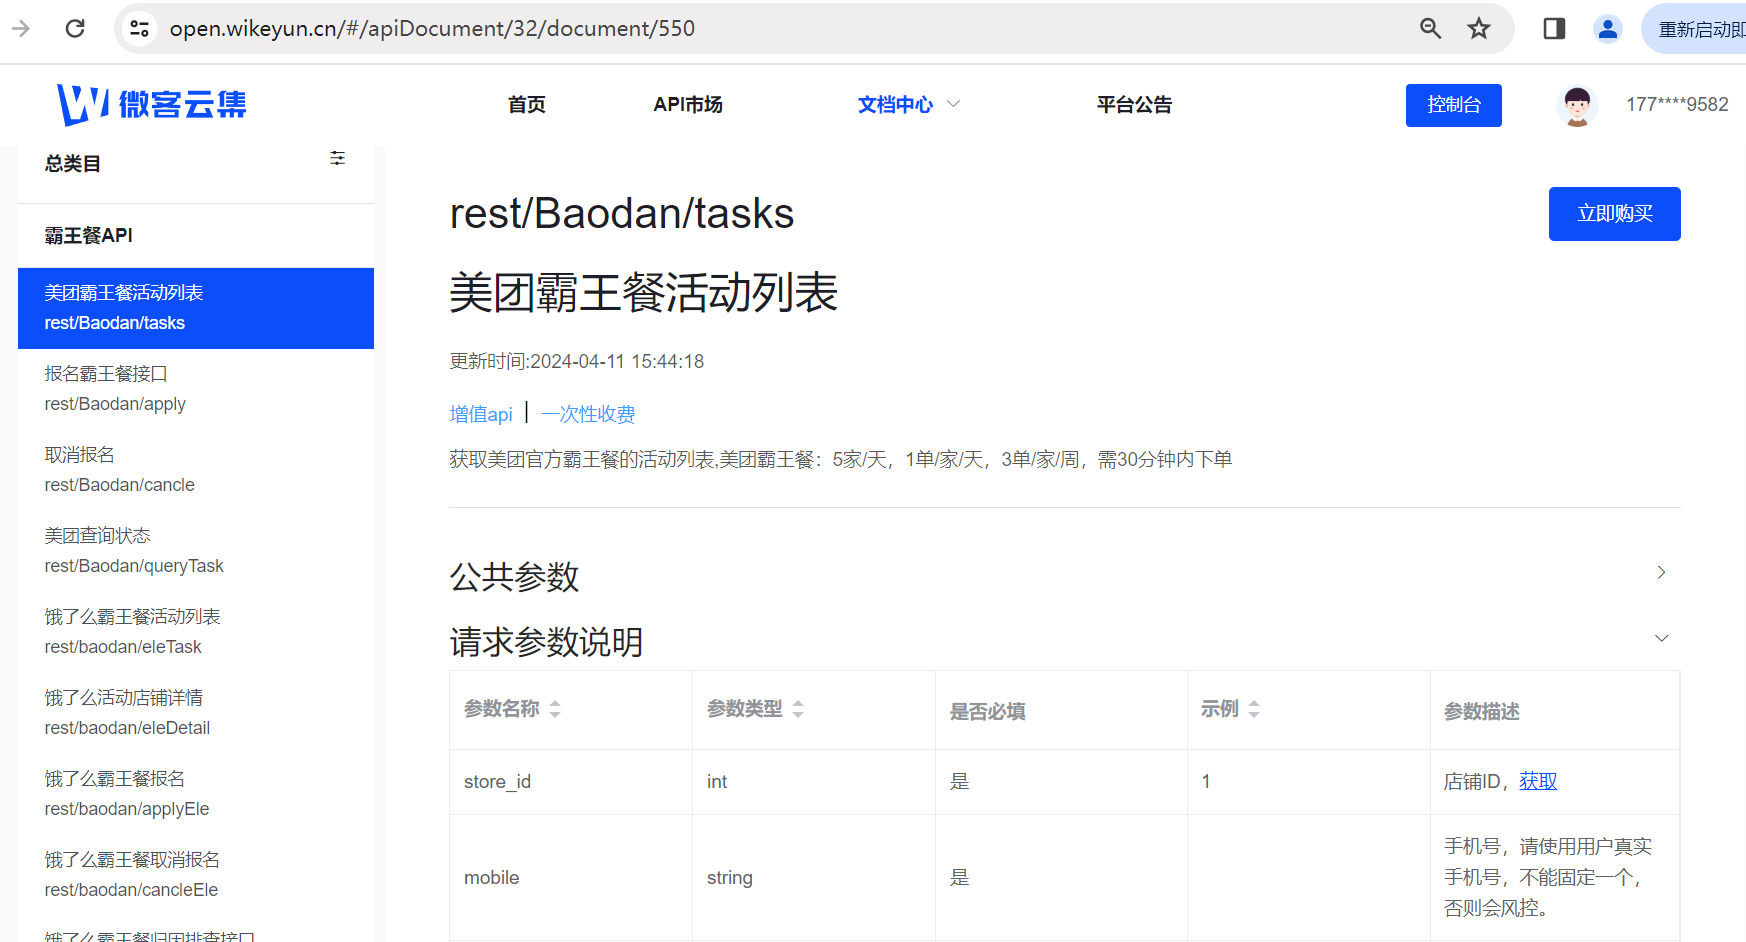Sort by 参数类型 column arrows
1746x942 pixels.
(x=798, y=709)
